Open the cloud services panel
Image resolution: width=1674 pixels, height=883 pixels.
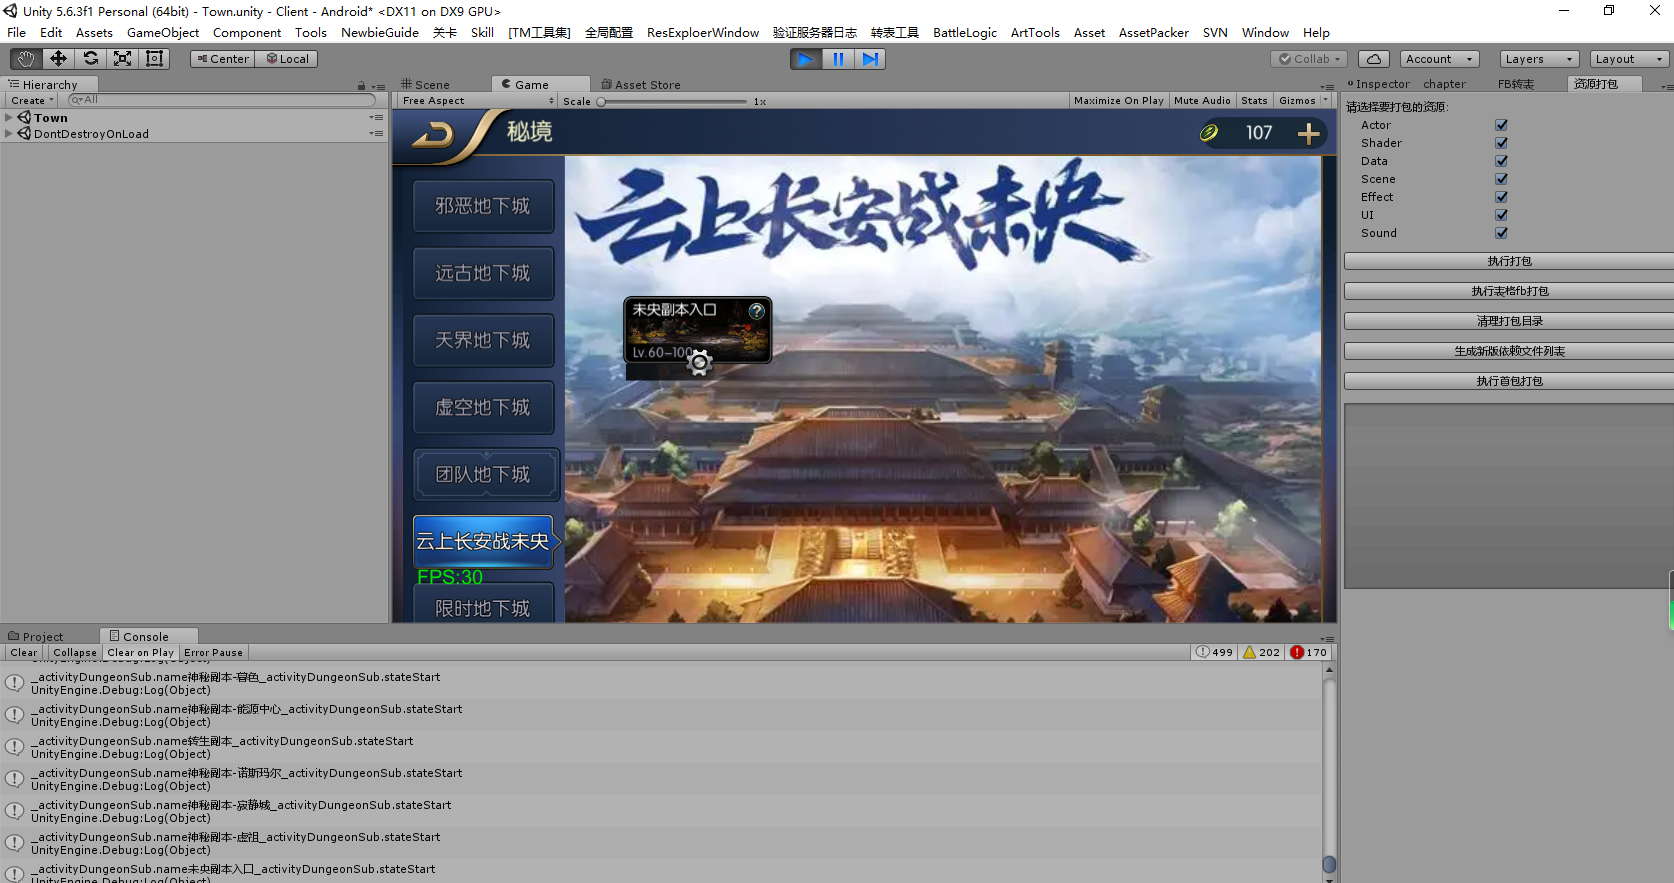[1373, 59]
